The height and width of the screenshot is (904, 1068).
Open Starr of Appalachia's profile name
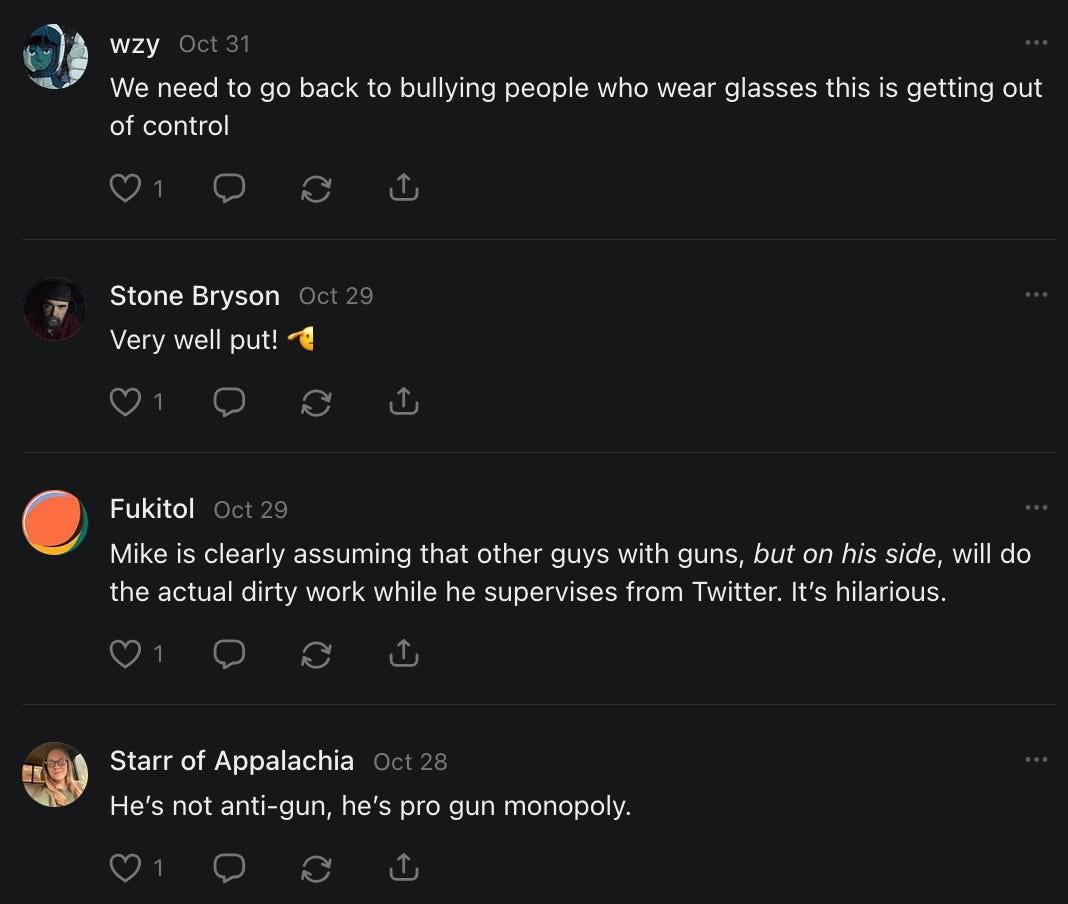231,761
